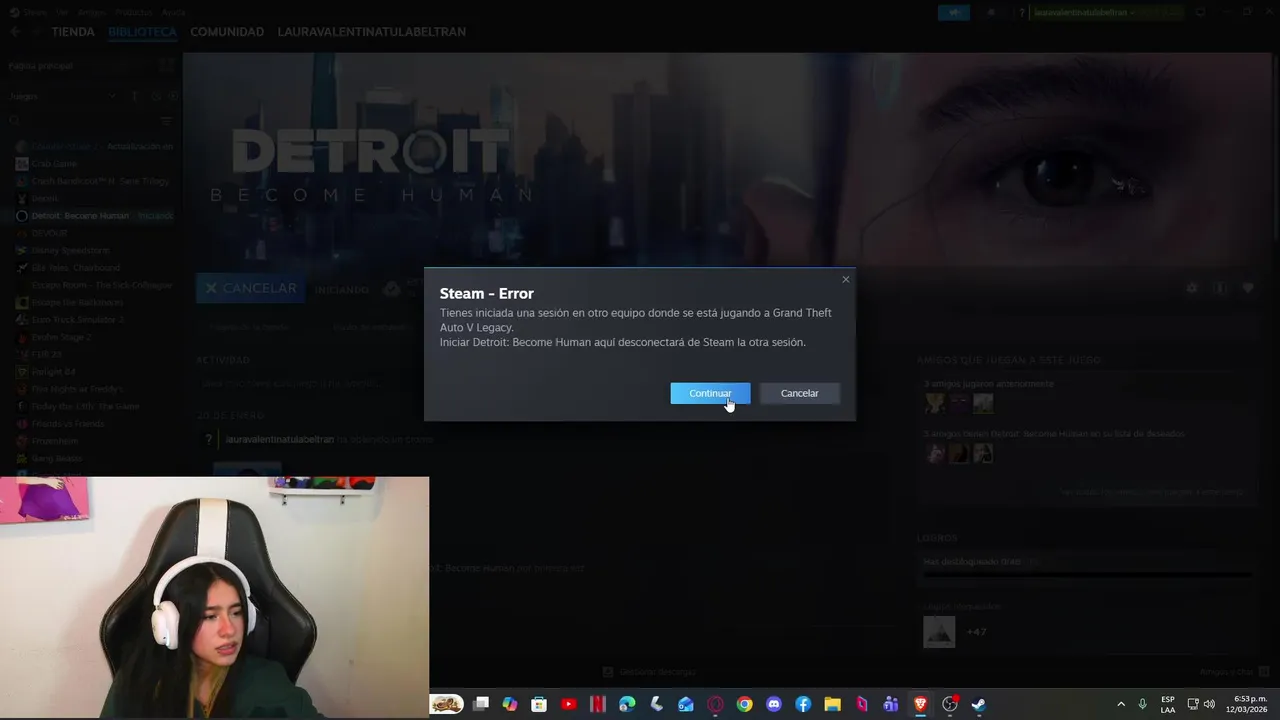This screenshot has height=720, width=1280.
Task: Open Task View from the taskbar
Action: 481,704
